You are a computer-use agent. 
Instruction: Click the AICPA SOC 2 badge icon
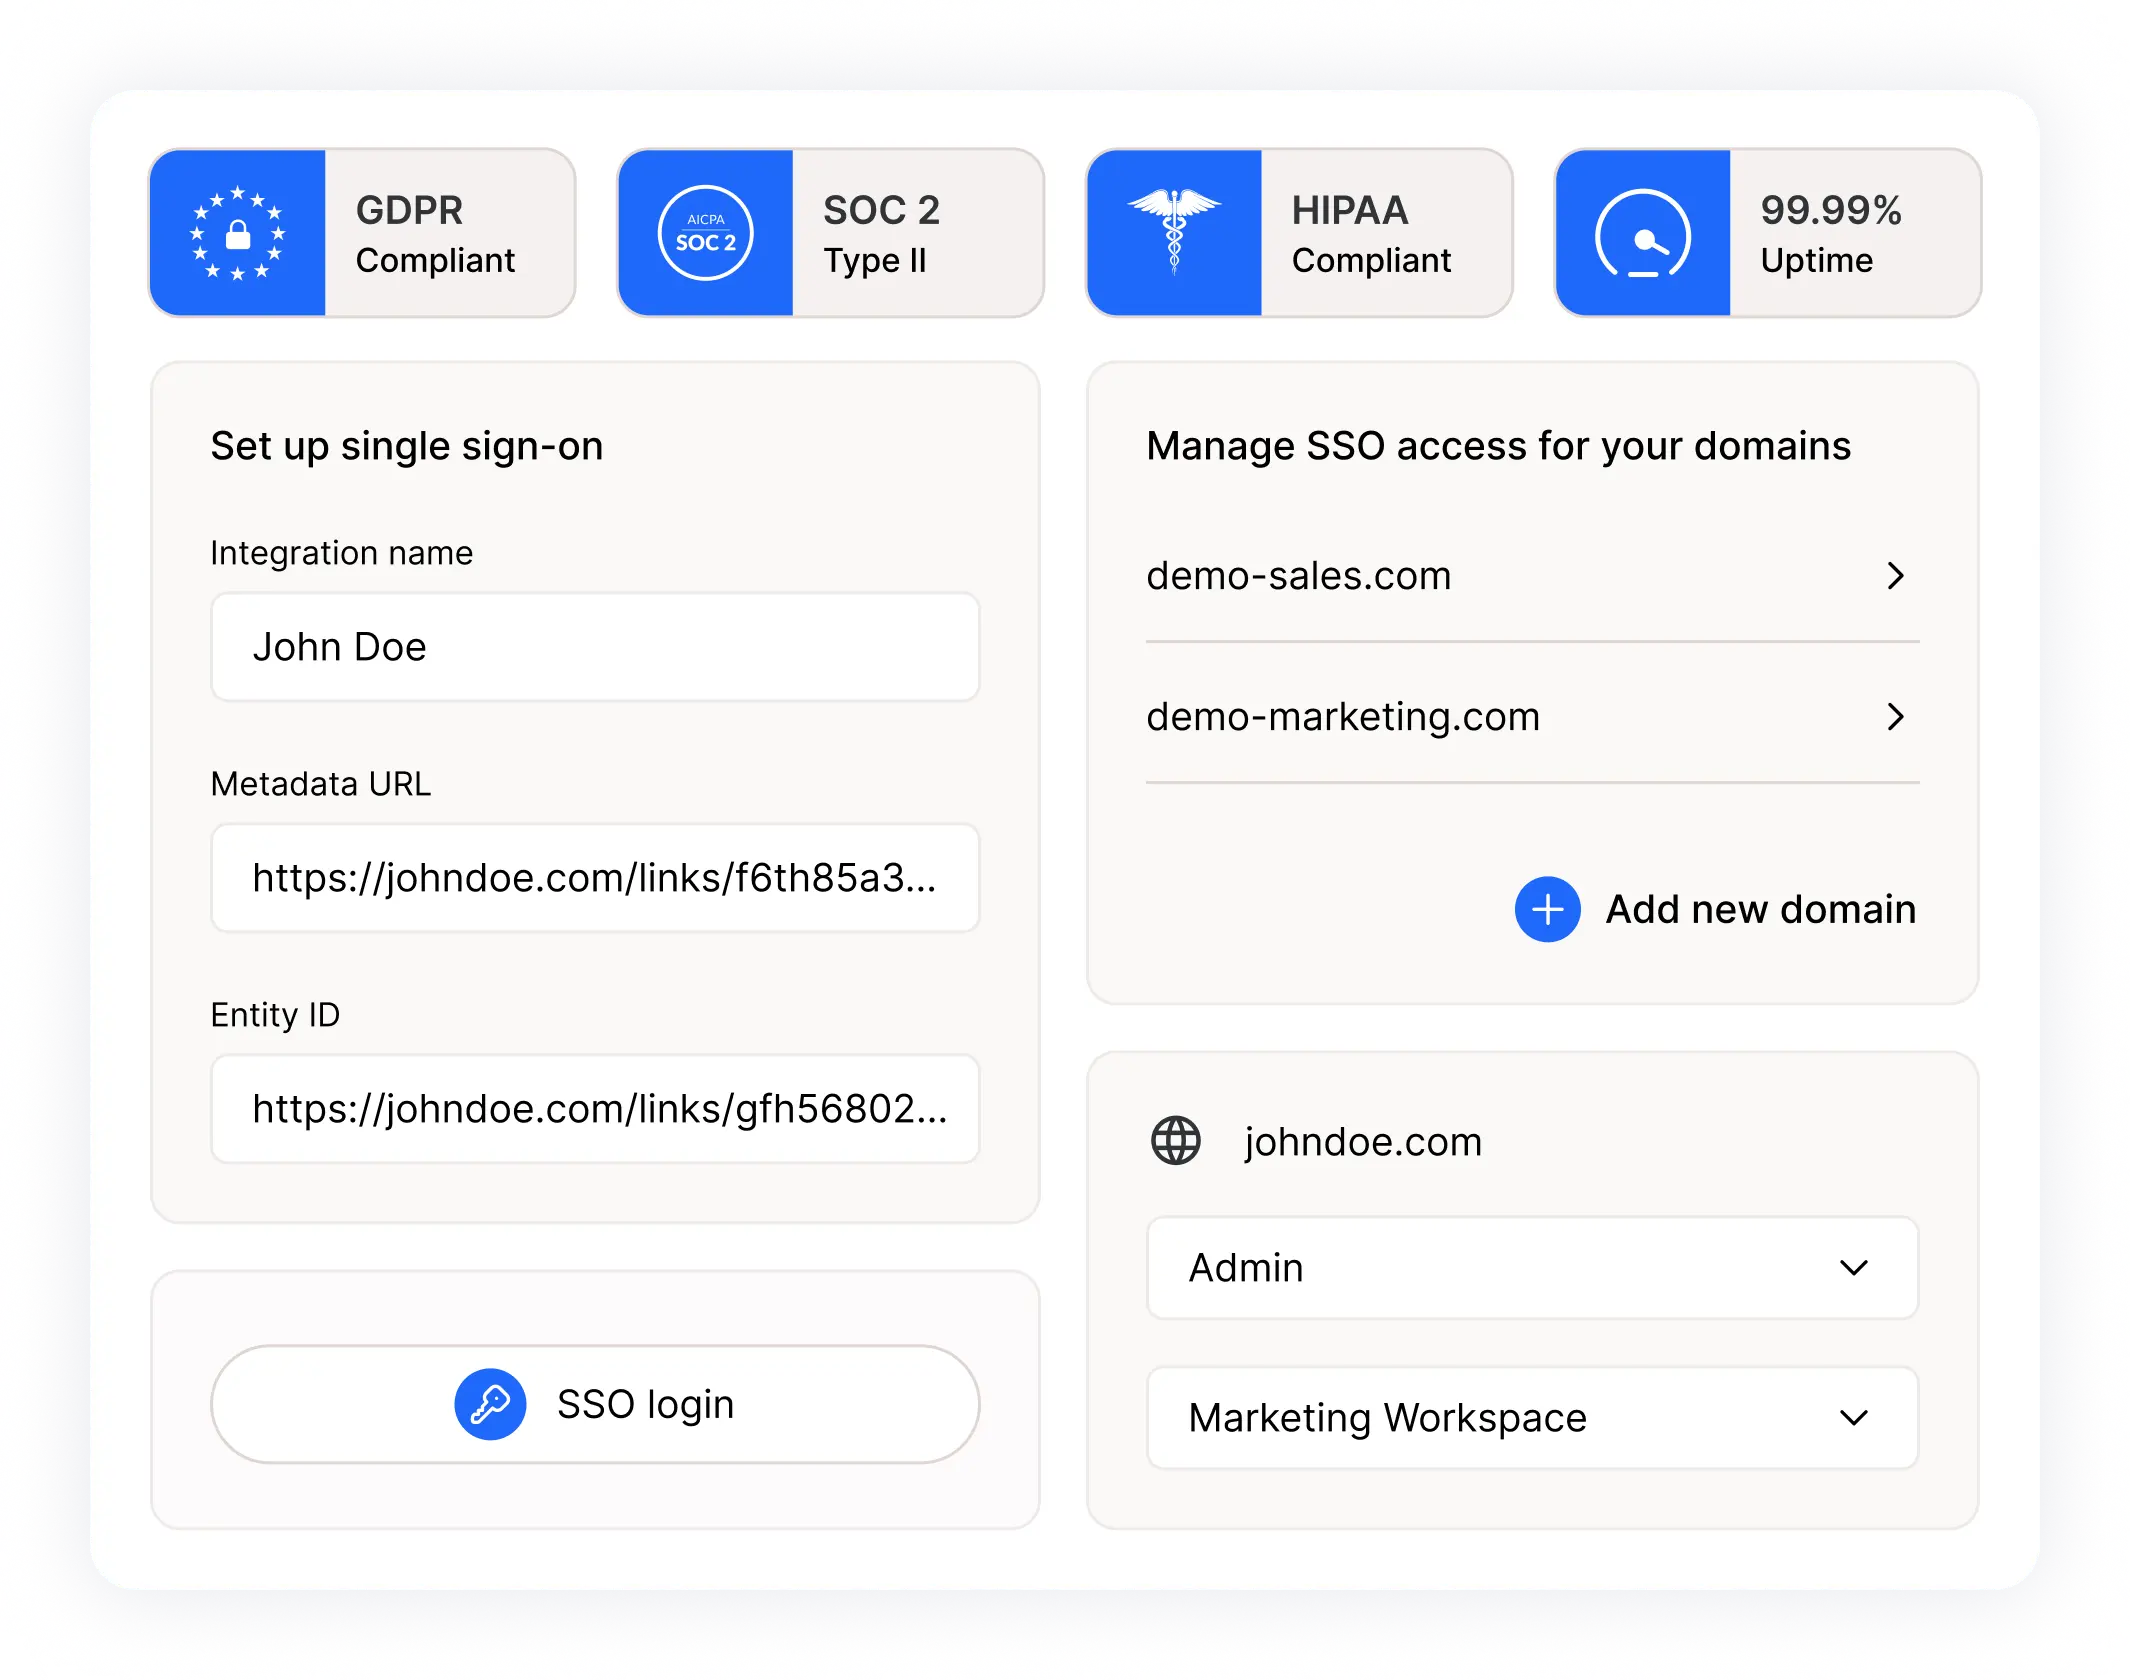click(x=705, y=233)
